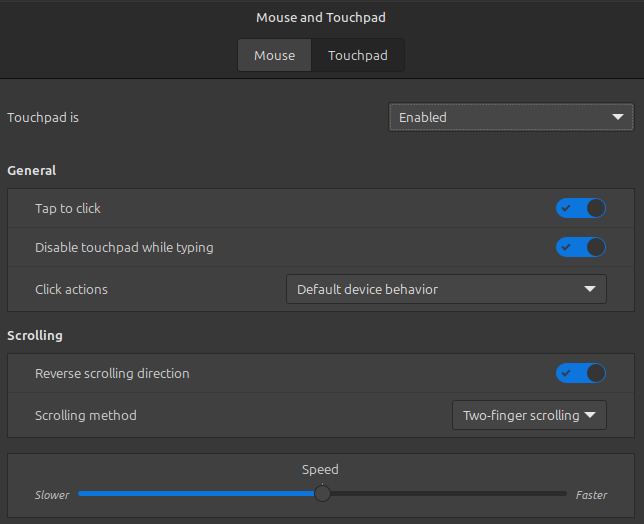Click the arrow beside Two-finger scrolling

click(x=590, y=415)
